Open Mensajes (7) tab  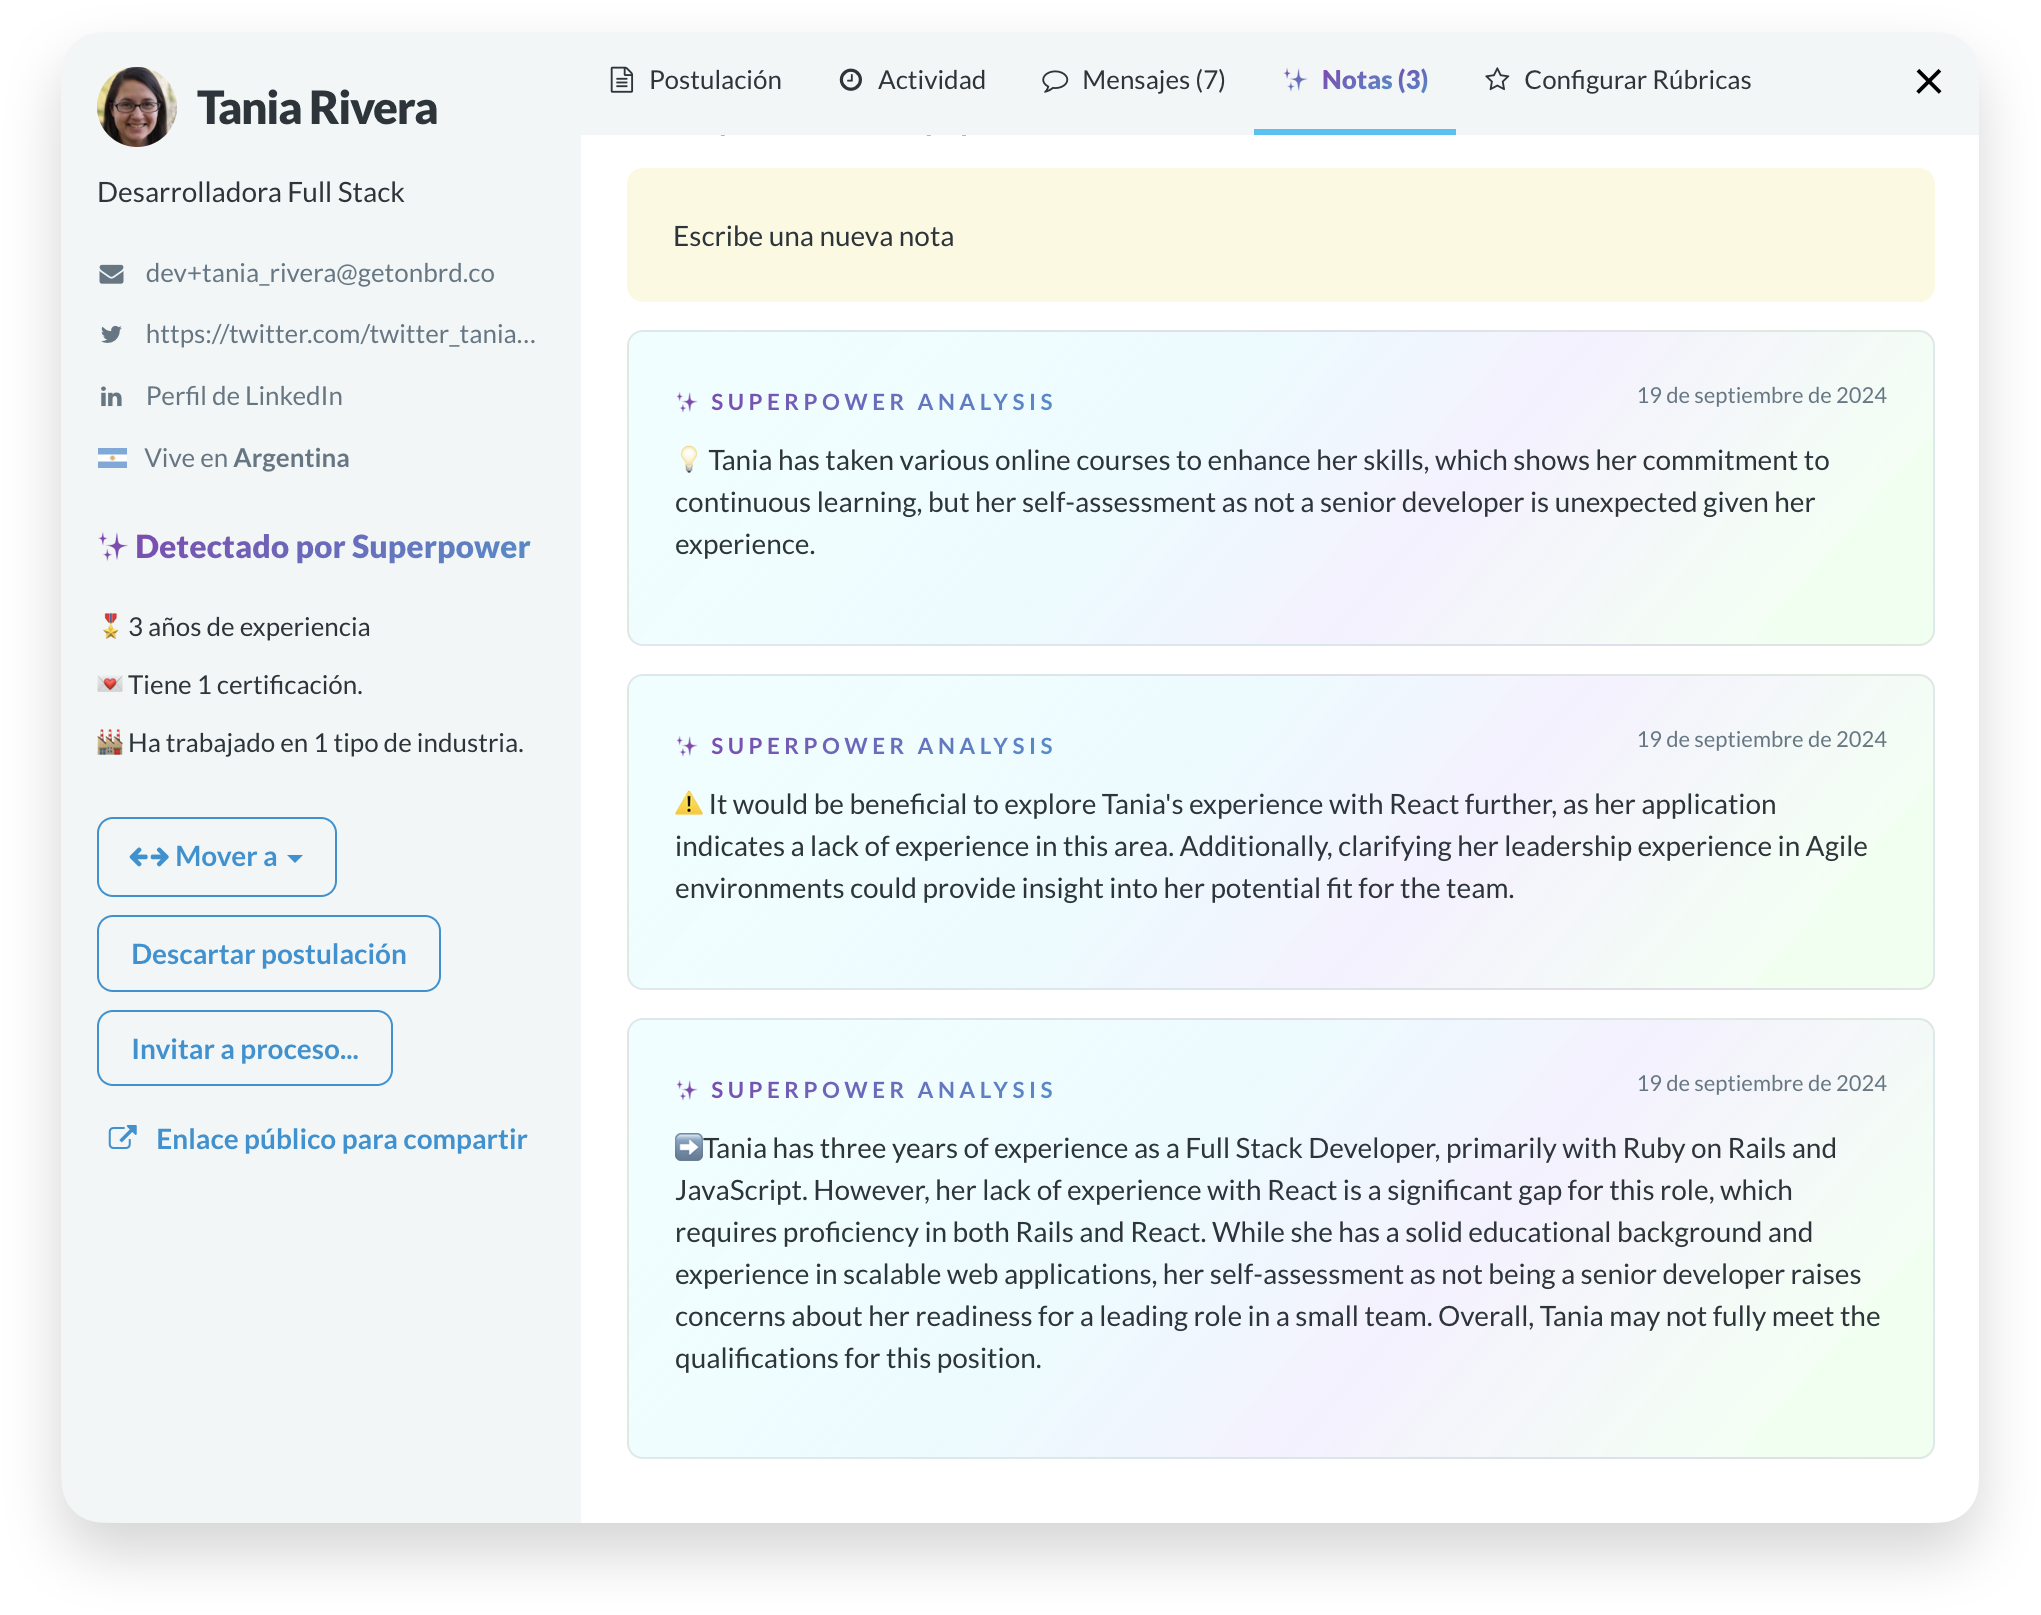point(1133,80)
